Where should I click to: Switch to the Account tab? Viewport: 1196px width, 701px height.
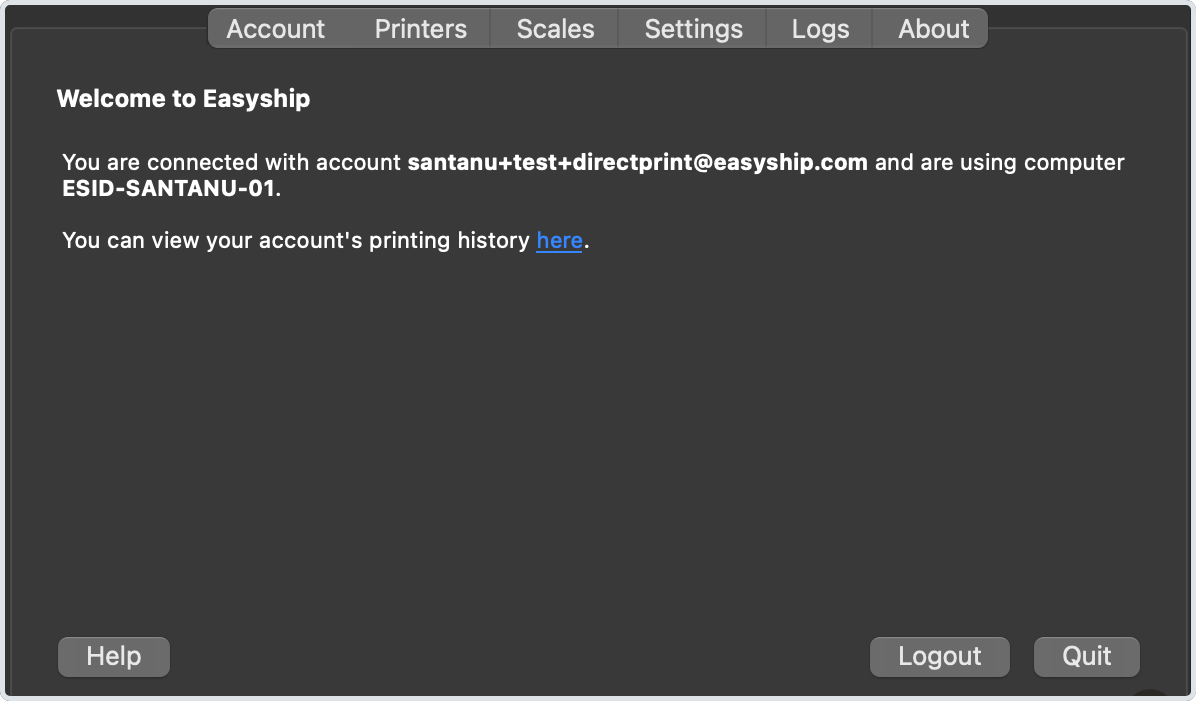(x=275, y=29)
